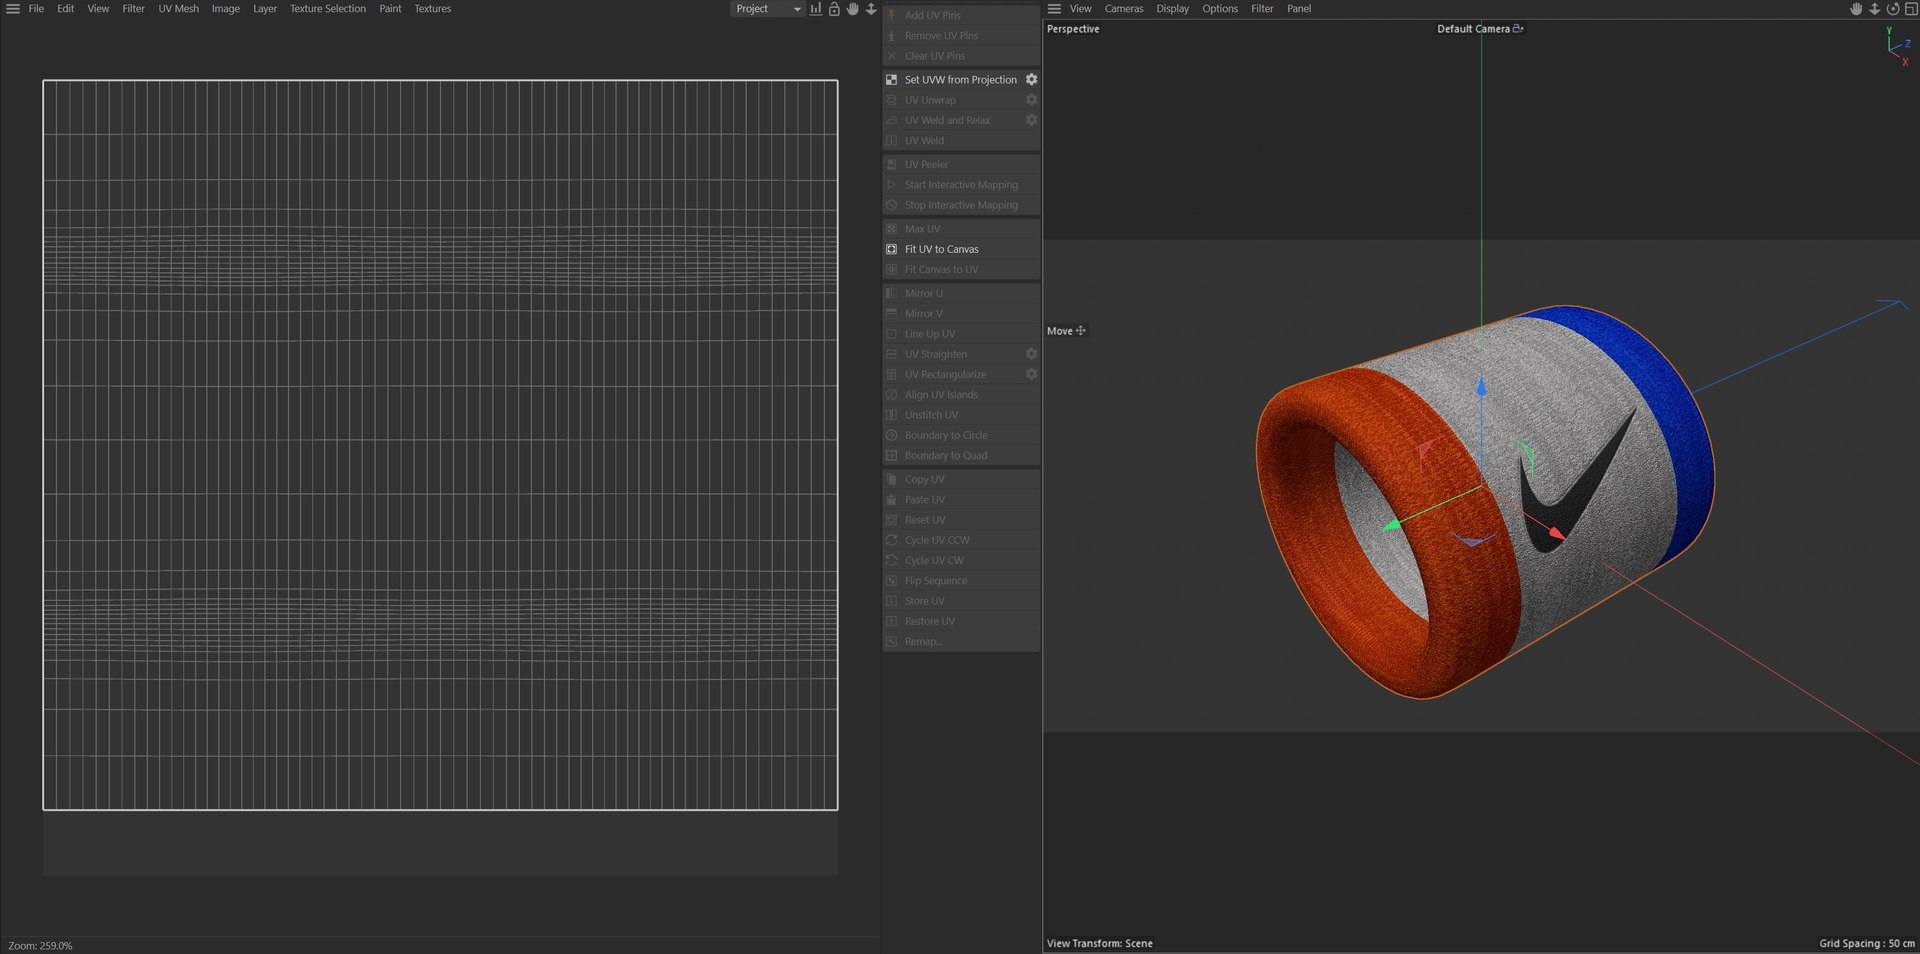Click the Default Camera label icon

coord(1518,29)
